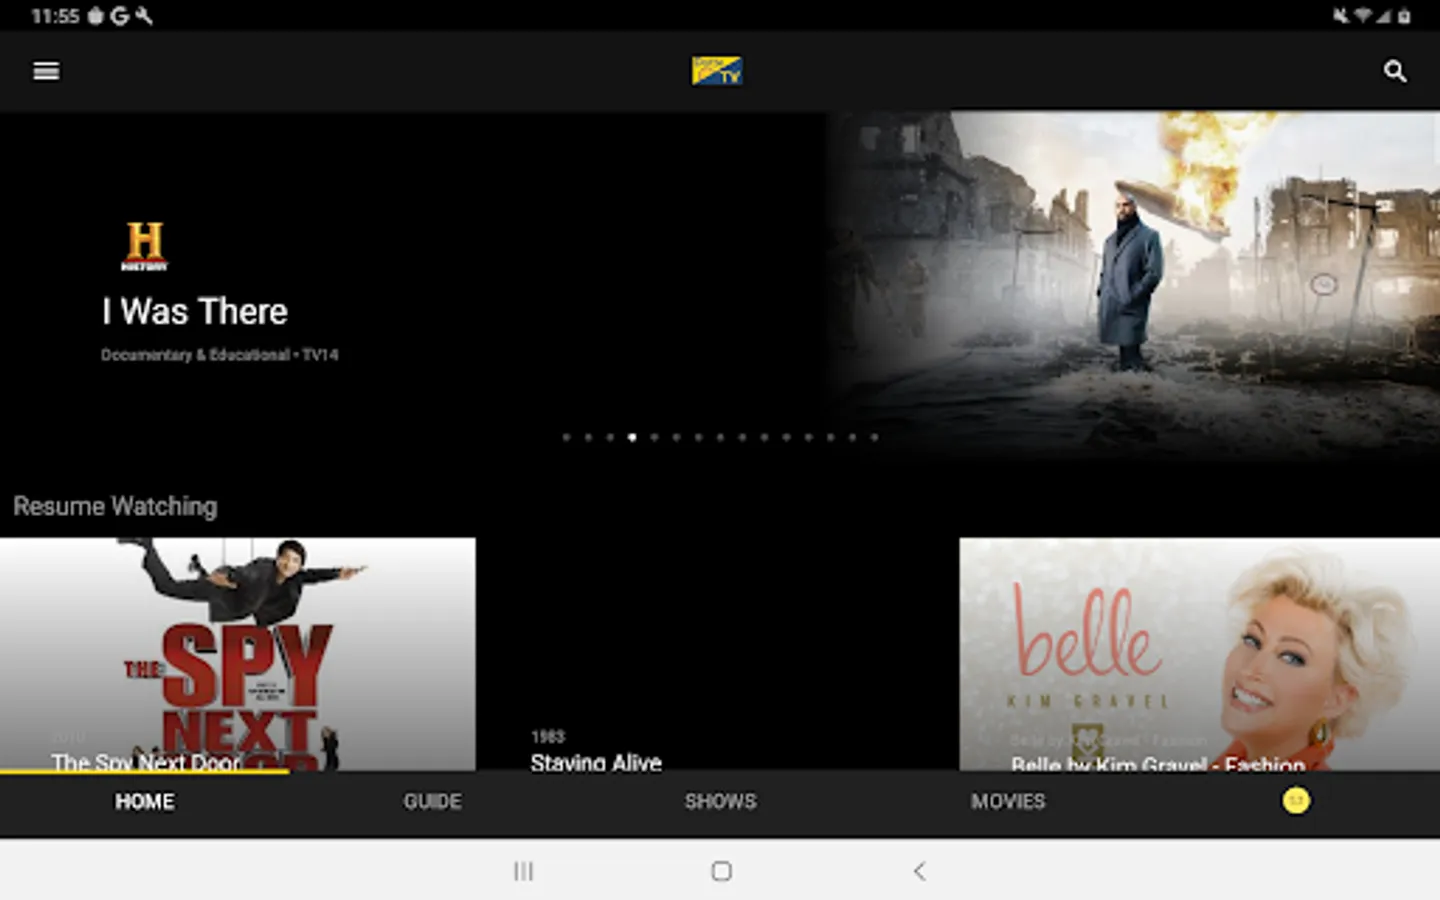Click the yellow progress bar under Spy Next Door
This screenshot has height=900, width=1440.
145,771
